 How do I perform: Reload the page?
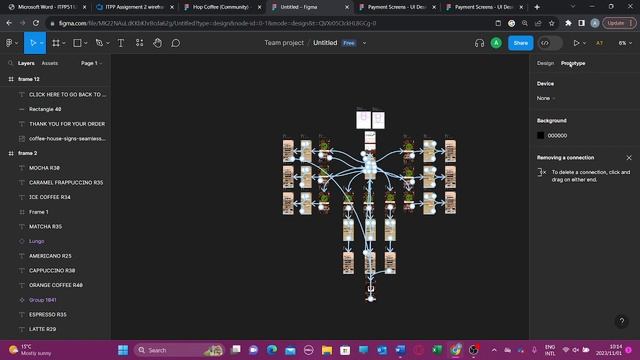36,23
